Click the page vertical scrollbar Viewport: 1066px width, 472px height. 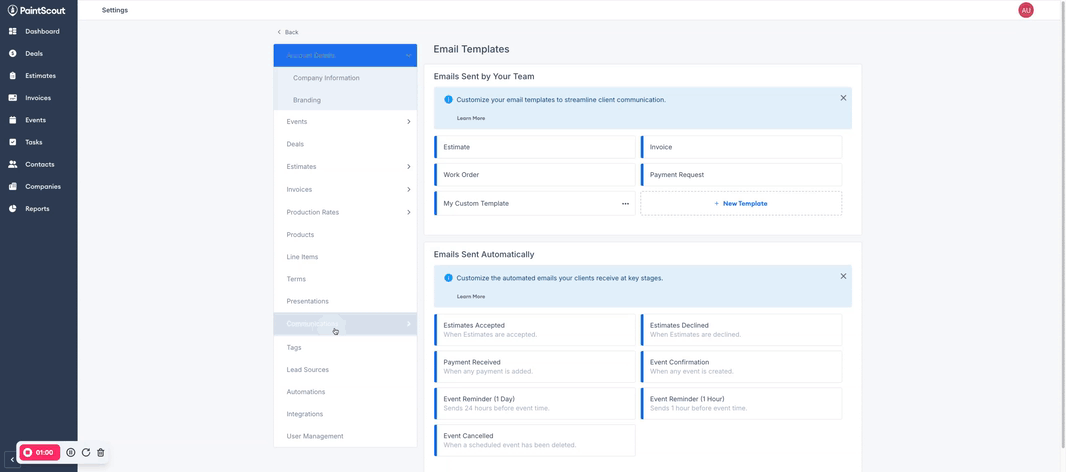tap(1063, 224)
